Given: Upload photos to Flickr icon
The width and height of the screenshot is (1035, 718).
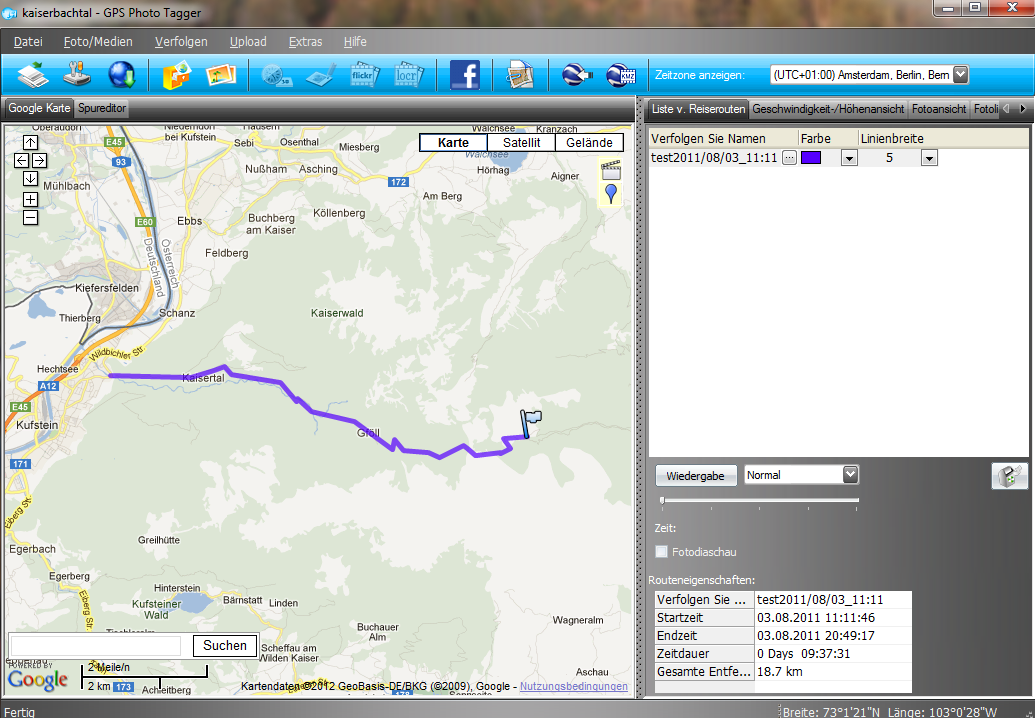Looking at the screenshot, I should point(365,75).
